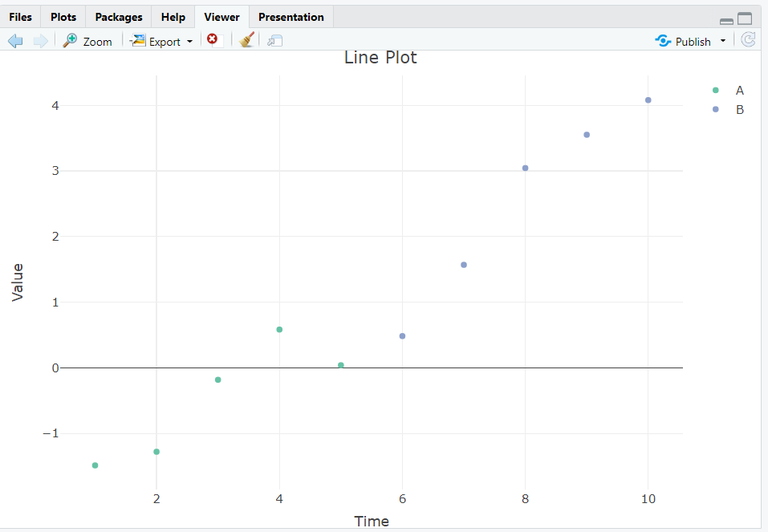Click the A data point at Time 3
This screenshot has height=532, width=768.
pyautogui.click(x=218, y=380)
